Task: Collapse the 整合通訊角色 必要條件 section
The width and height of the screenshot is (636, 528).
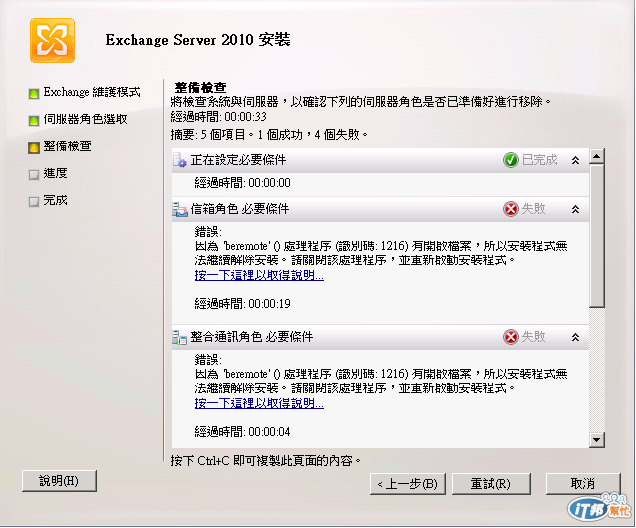Action: tap(575, 337)
